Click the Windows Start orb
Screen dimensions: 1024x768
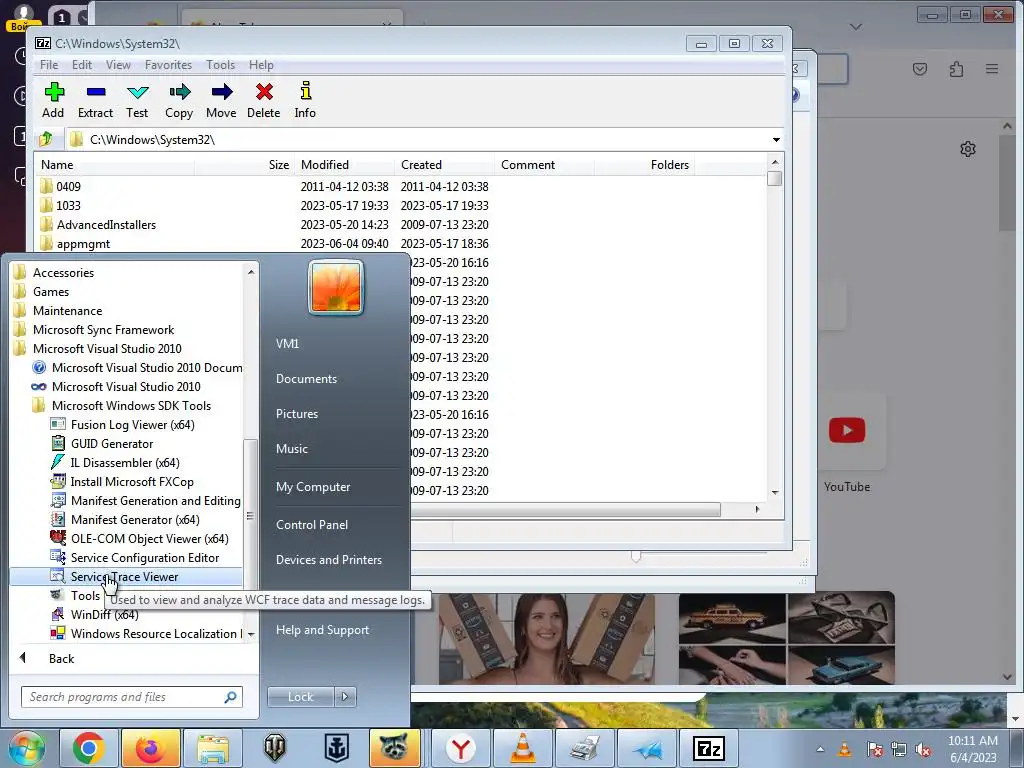27,748
